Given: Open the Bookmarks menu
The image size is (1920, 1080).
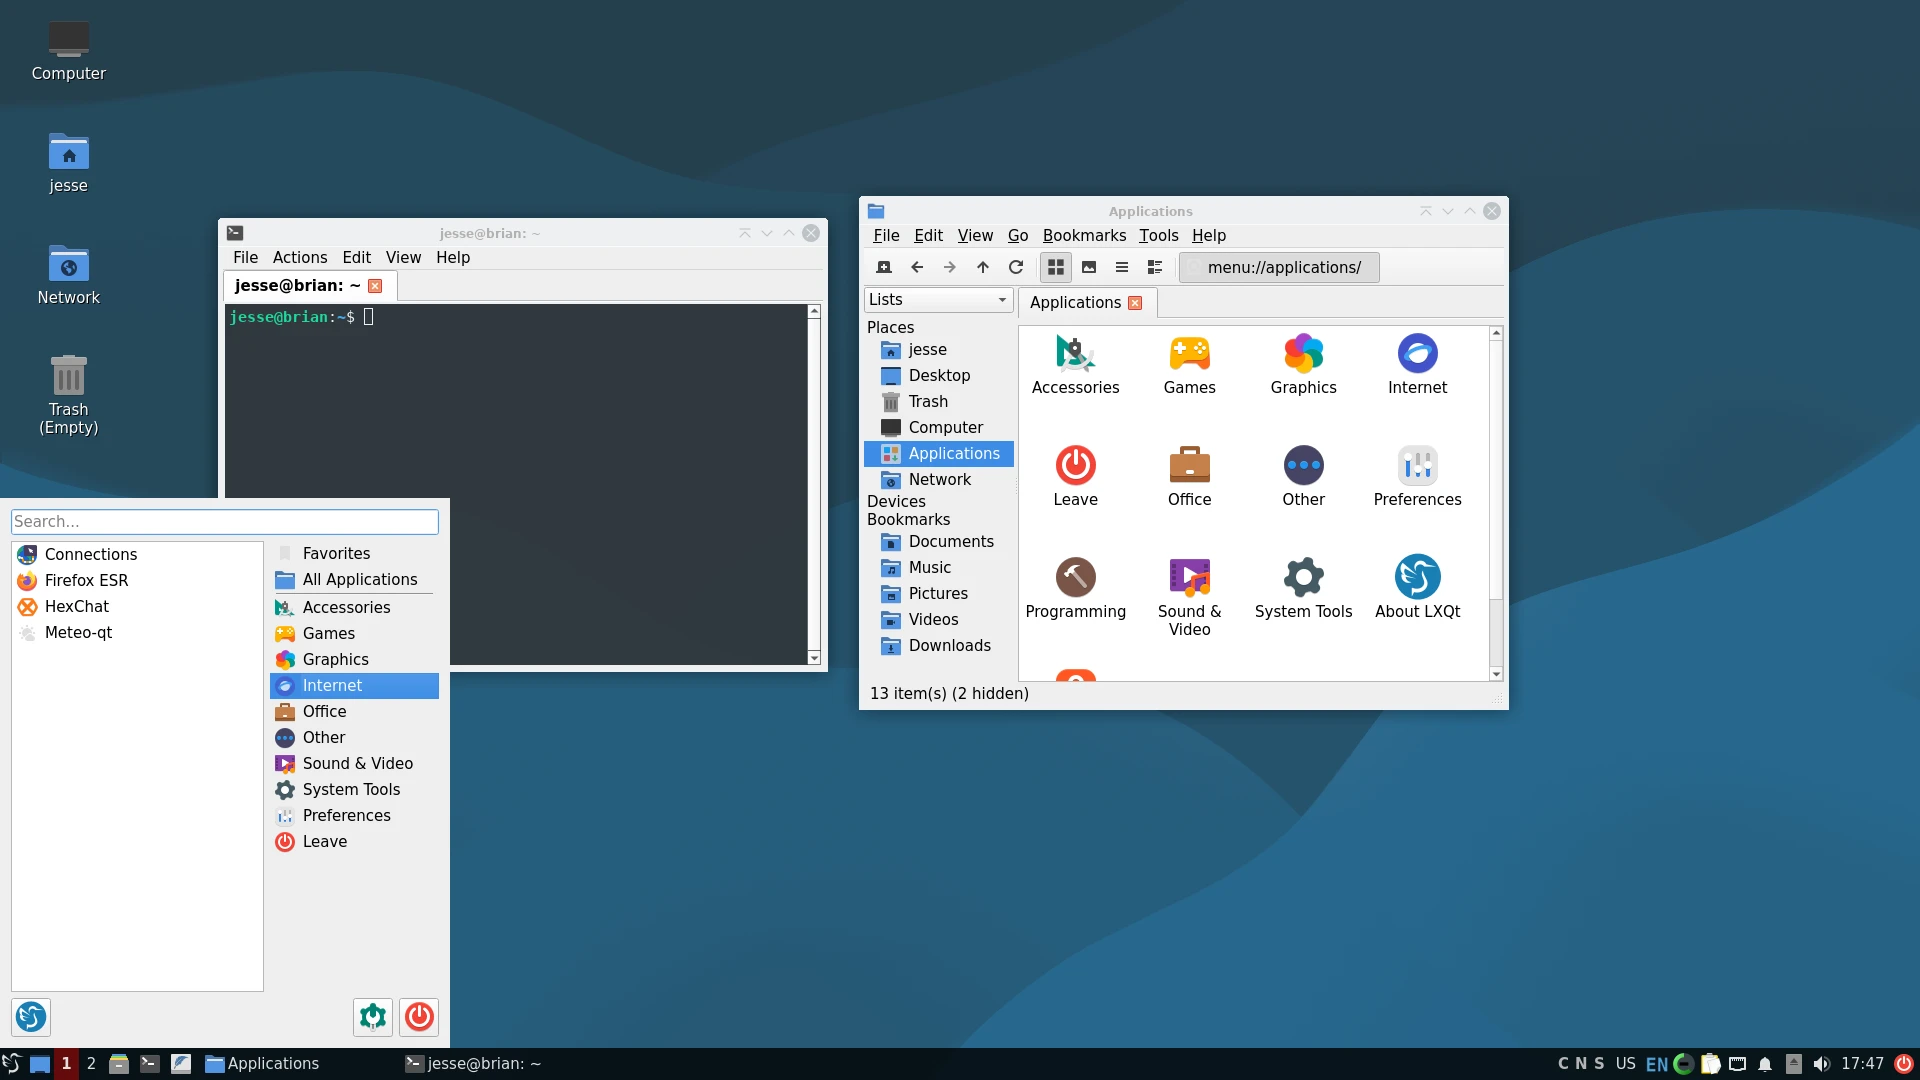Looking at the screenshot, I should click(1084, 236).
